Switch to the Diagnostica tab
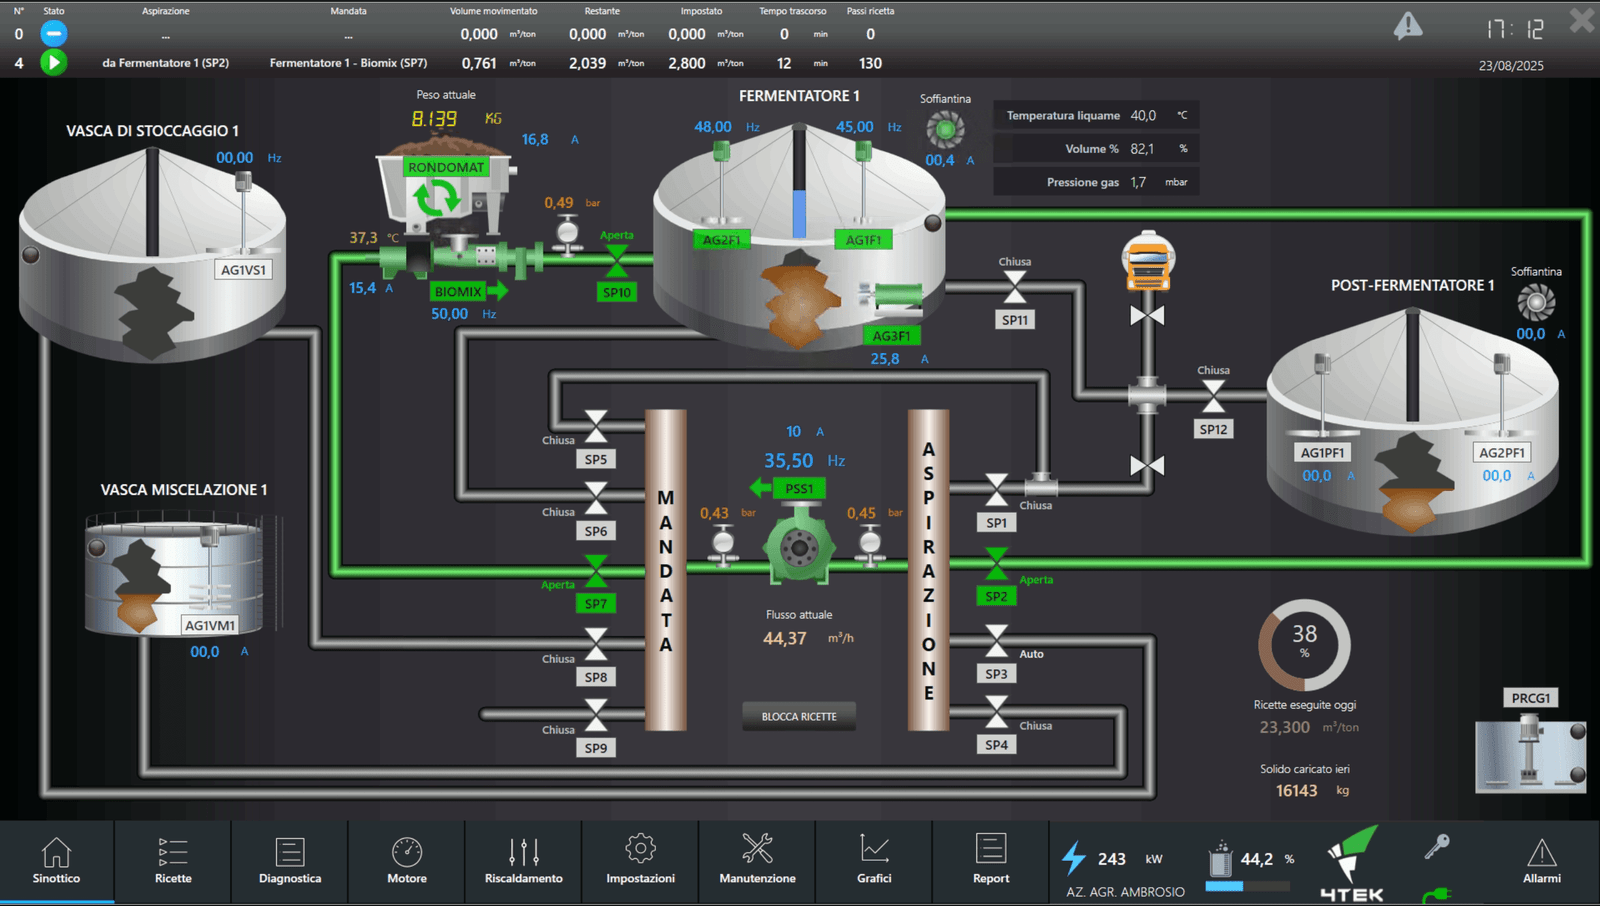Viewport: 1600px width, 906px height. tap(290, 861)
